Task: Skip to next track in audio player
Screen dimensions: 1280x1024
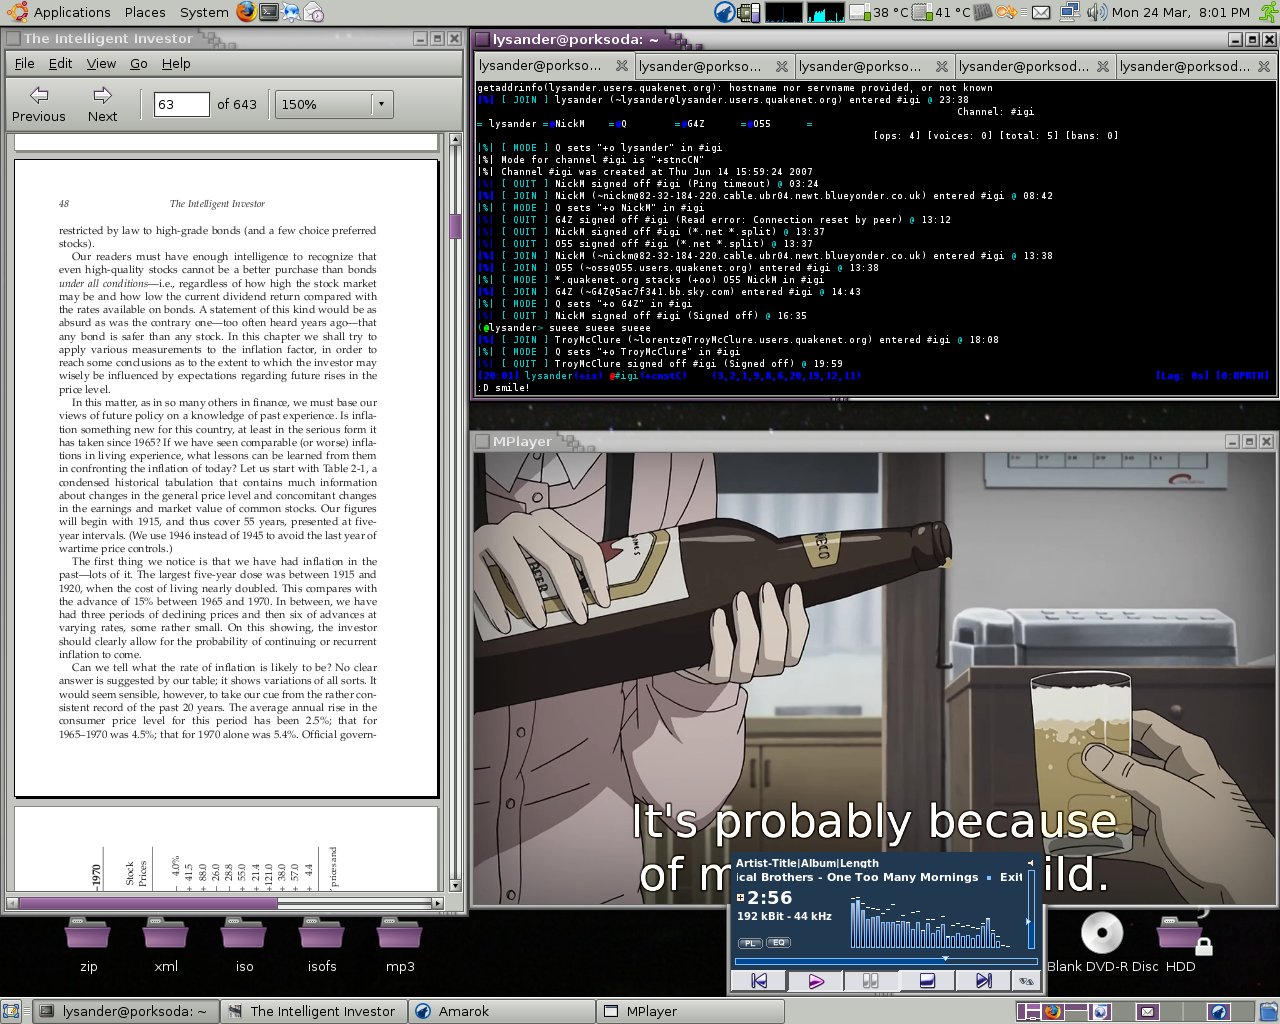Action: pos(983,981)
